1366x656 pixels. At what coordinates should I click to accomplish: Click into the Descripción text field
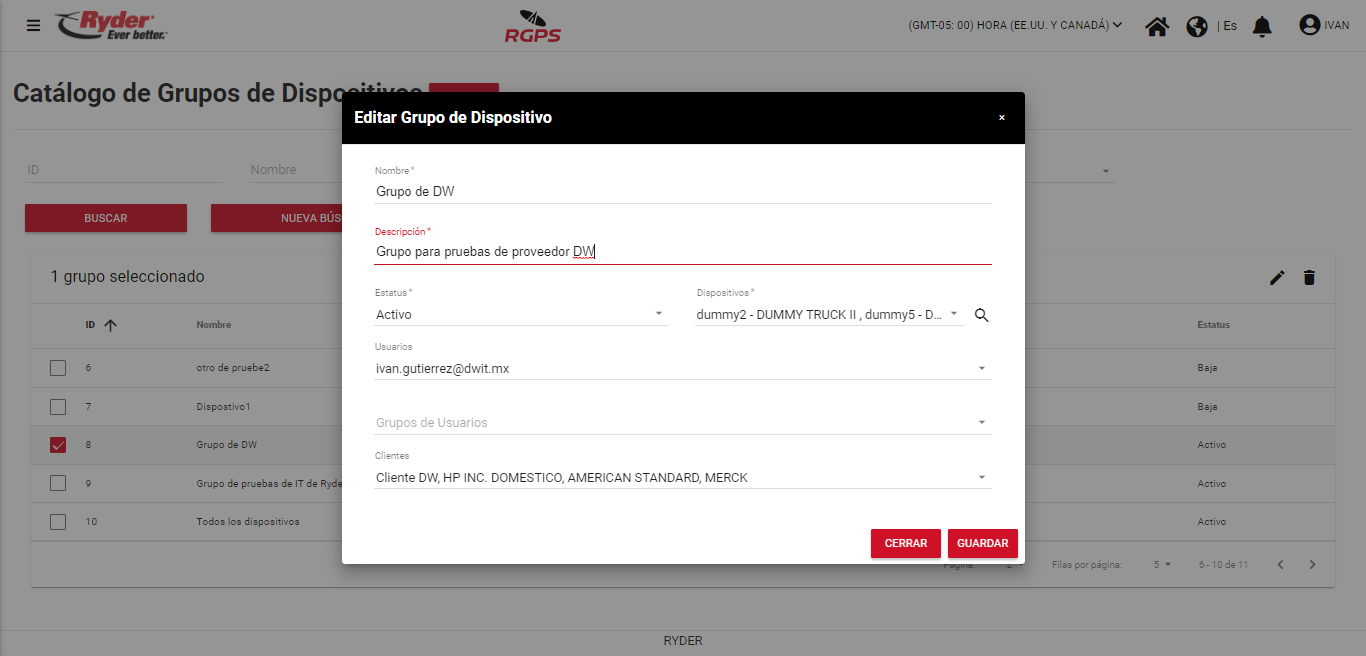point(682,252)
